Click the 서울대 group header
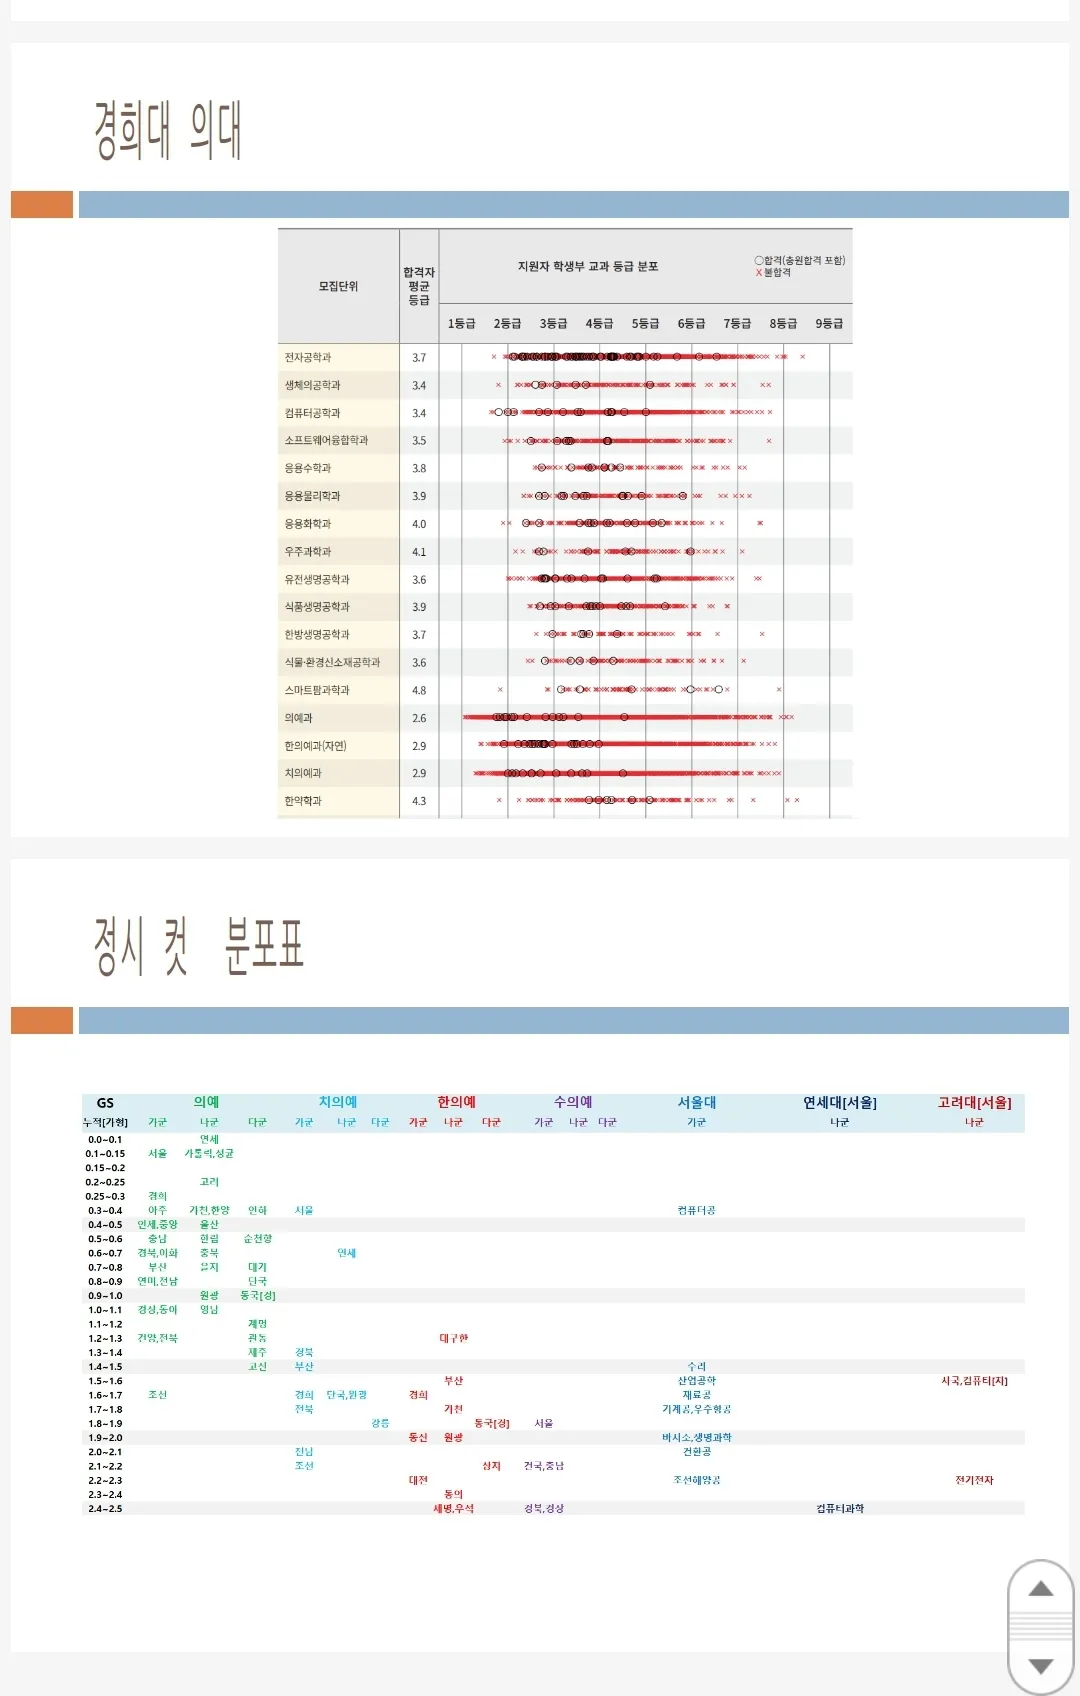The width and height of the screenshot is (1080, 1696). pos(697,1102)
